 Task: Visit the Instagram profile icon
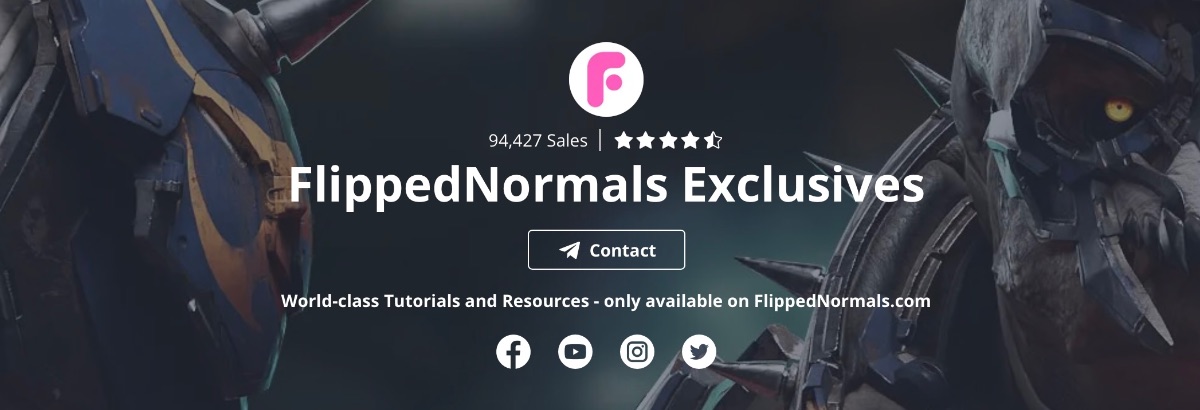point(637,351)
